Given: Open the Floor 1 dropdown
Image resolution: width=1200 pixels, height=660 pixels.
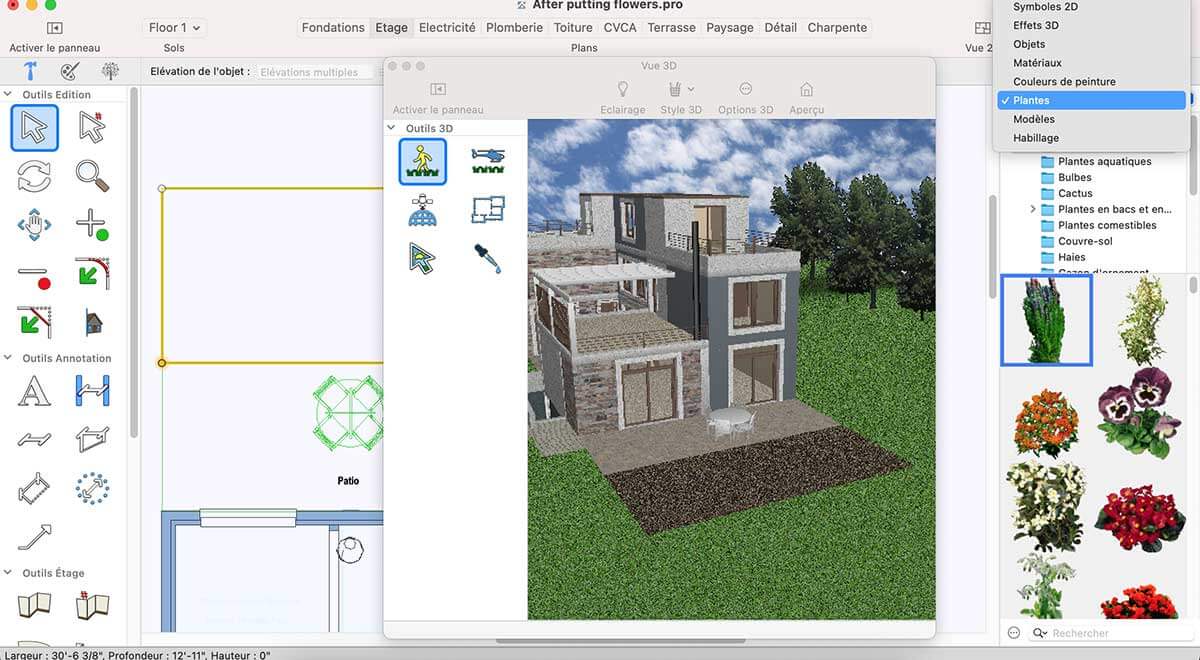Looking at the screenshot, I should (x=174, y=28).
